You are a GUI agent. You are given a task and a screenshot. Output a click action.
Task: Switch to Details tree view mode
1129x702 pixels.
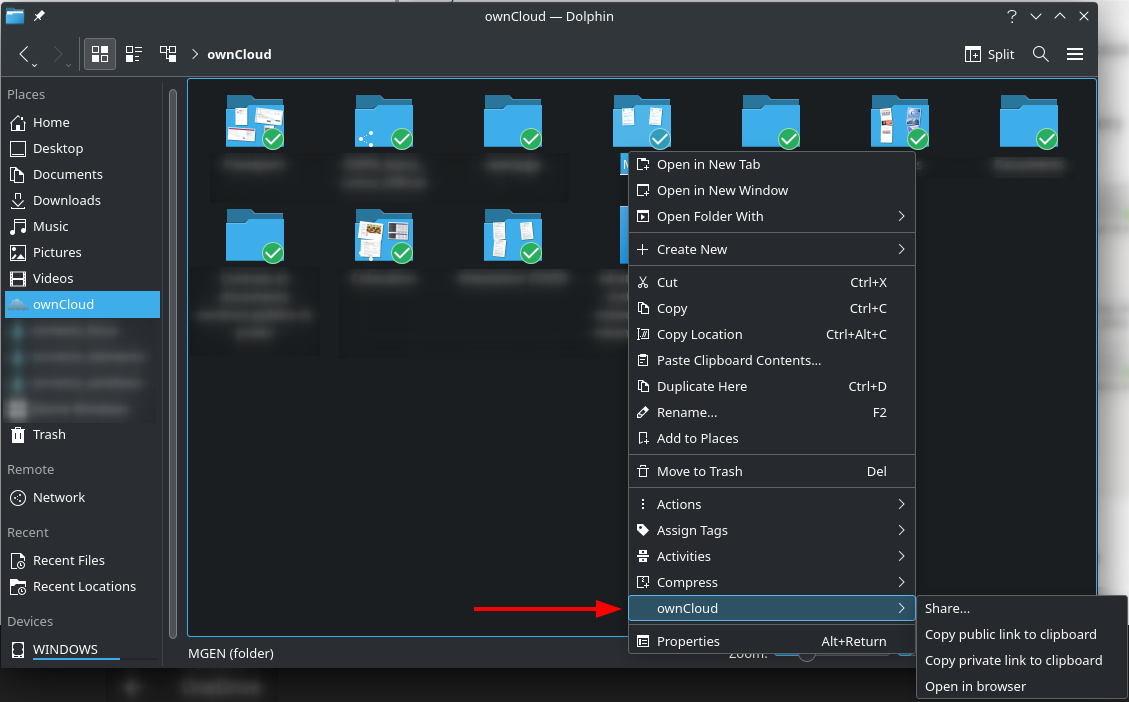(168, 54)
